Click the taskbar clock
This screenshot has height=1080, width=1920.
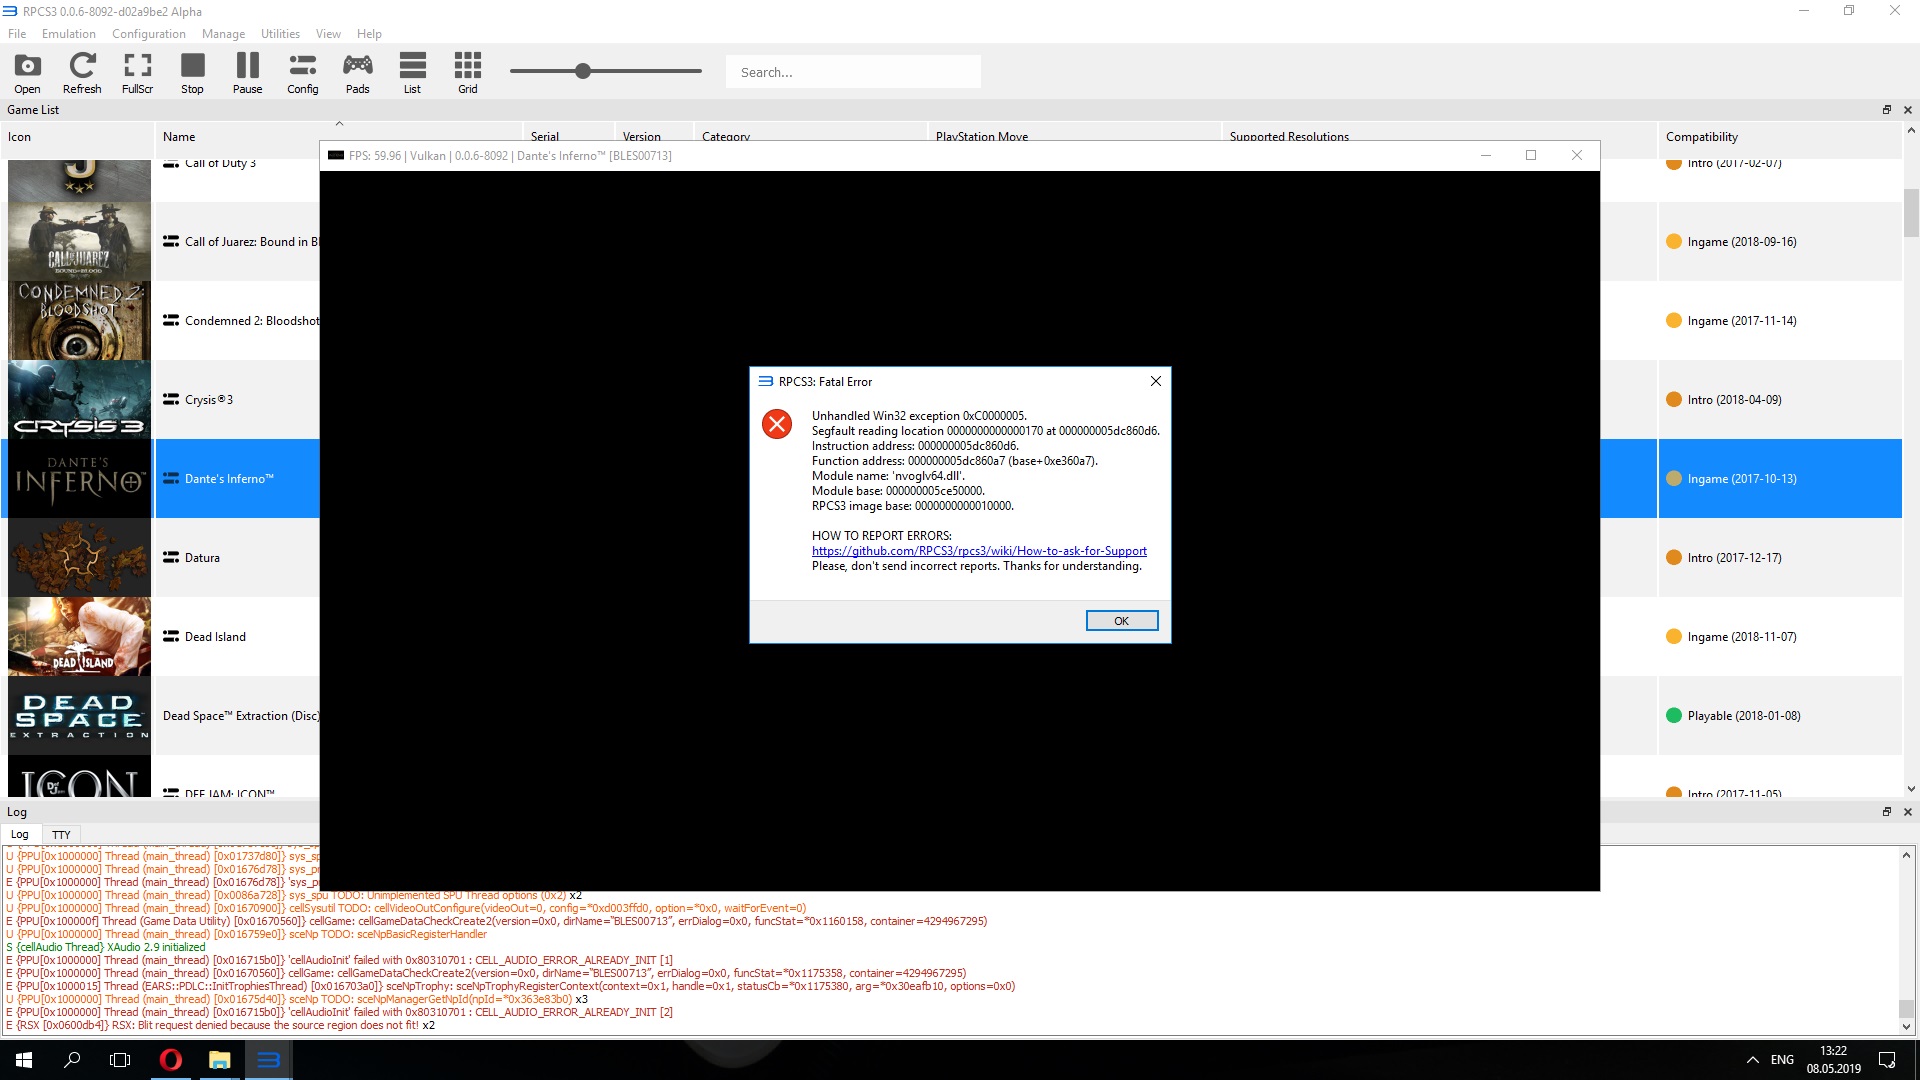1833,1059
